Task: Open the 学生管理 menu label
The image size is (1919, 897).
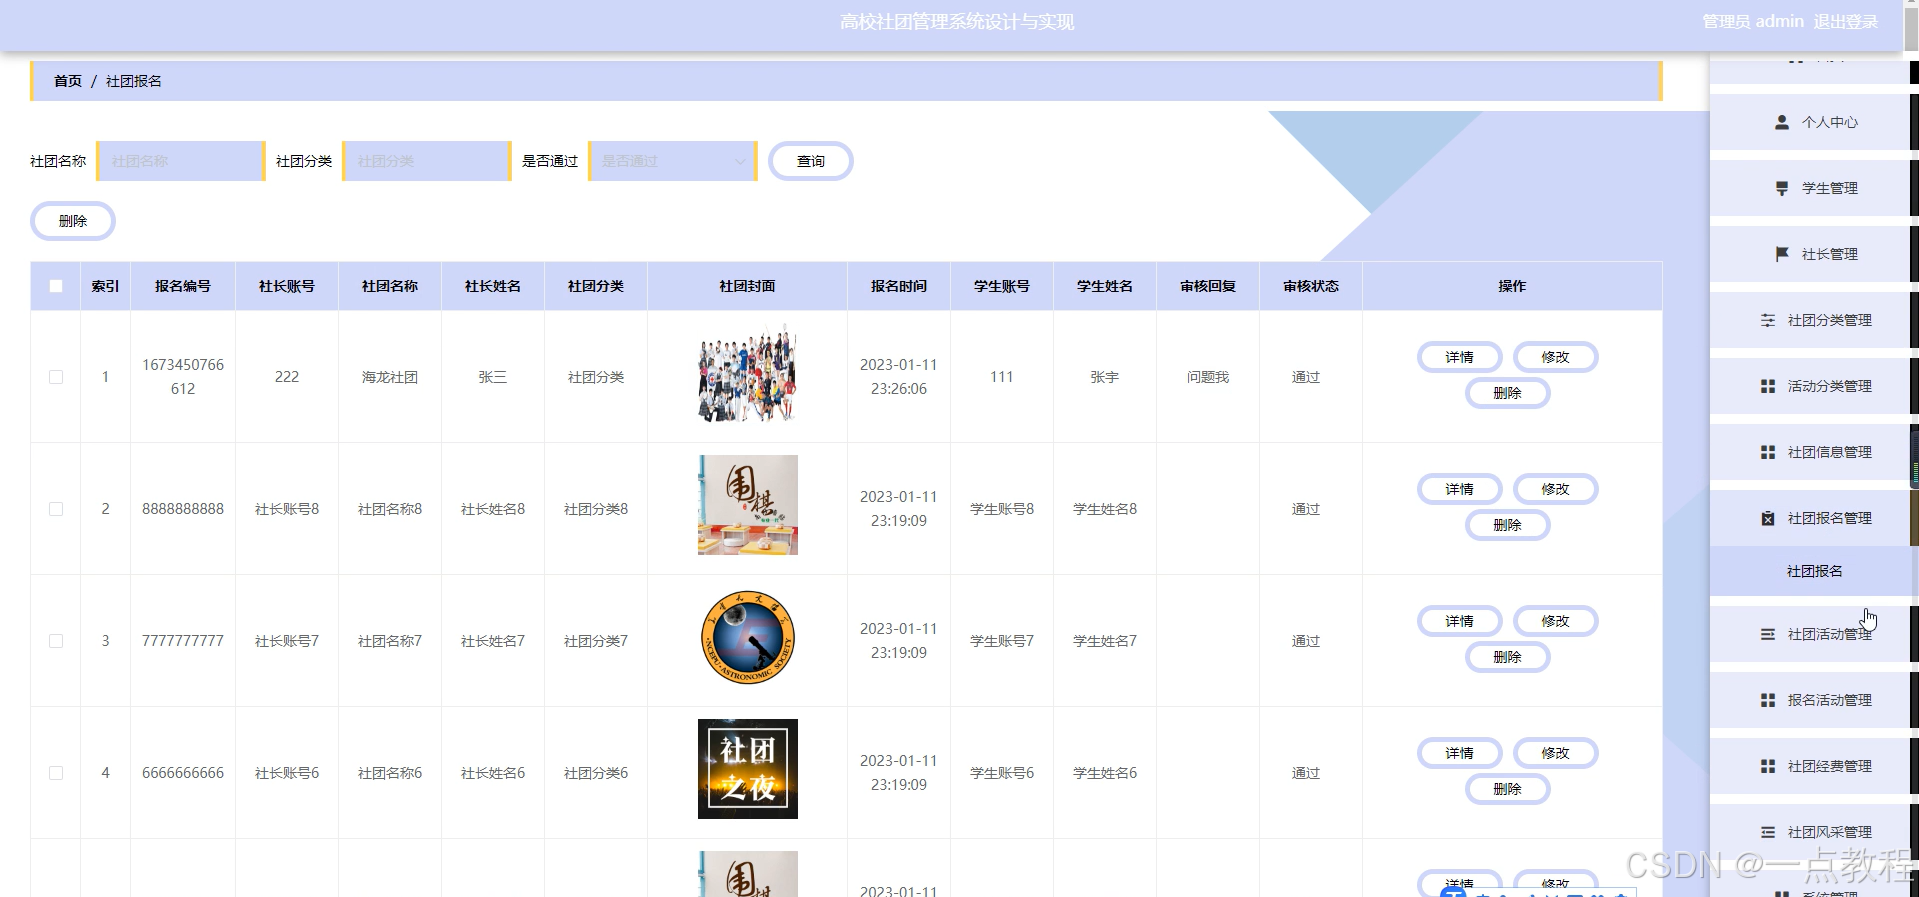Action: click(x=1829, y=188)
